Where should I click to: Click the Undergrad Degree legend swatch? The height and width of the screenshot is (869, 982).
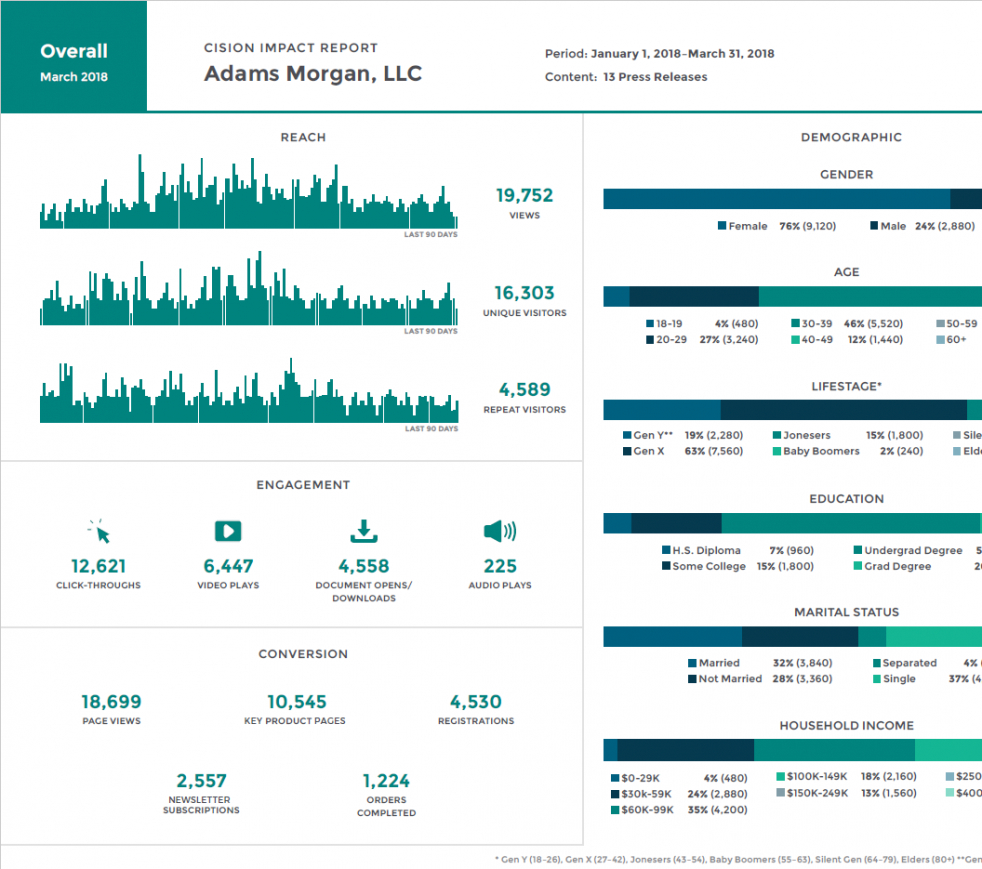tap(858, 550)
